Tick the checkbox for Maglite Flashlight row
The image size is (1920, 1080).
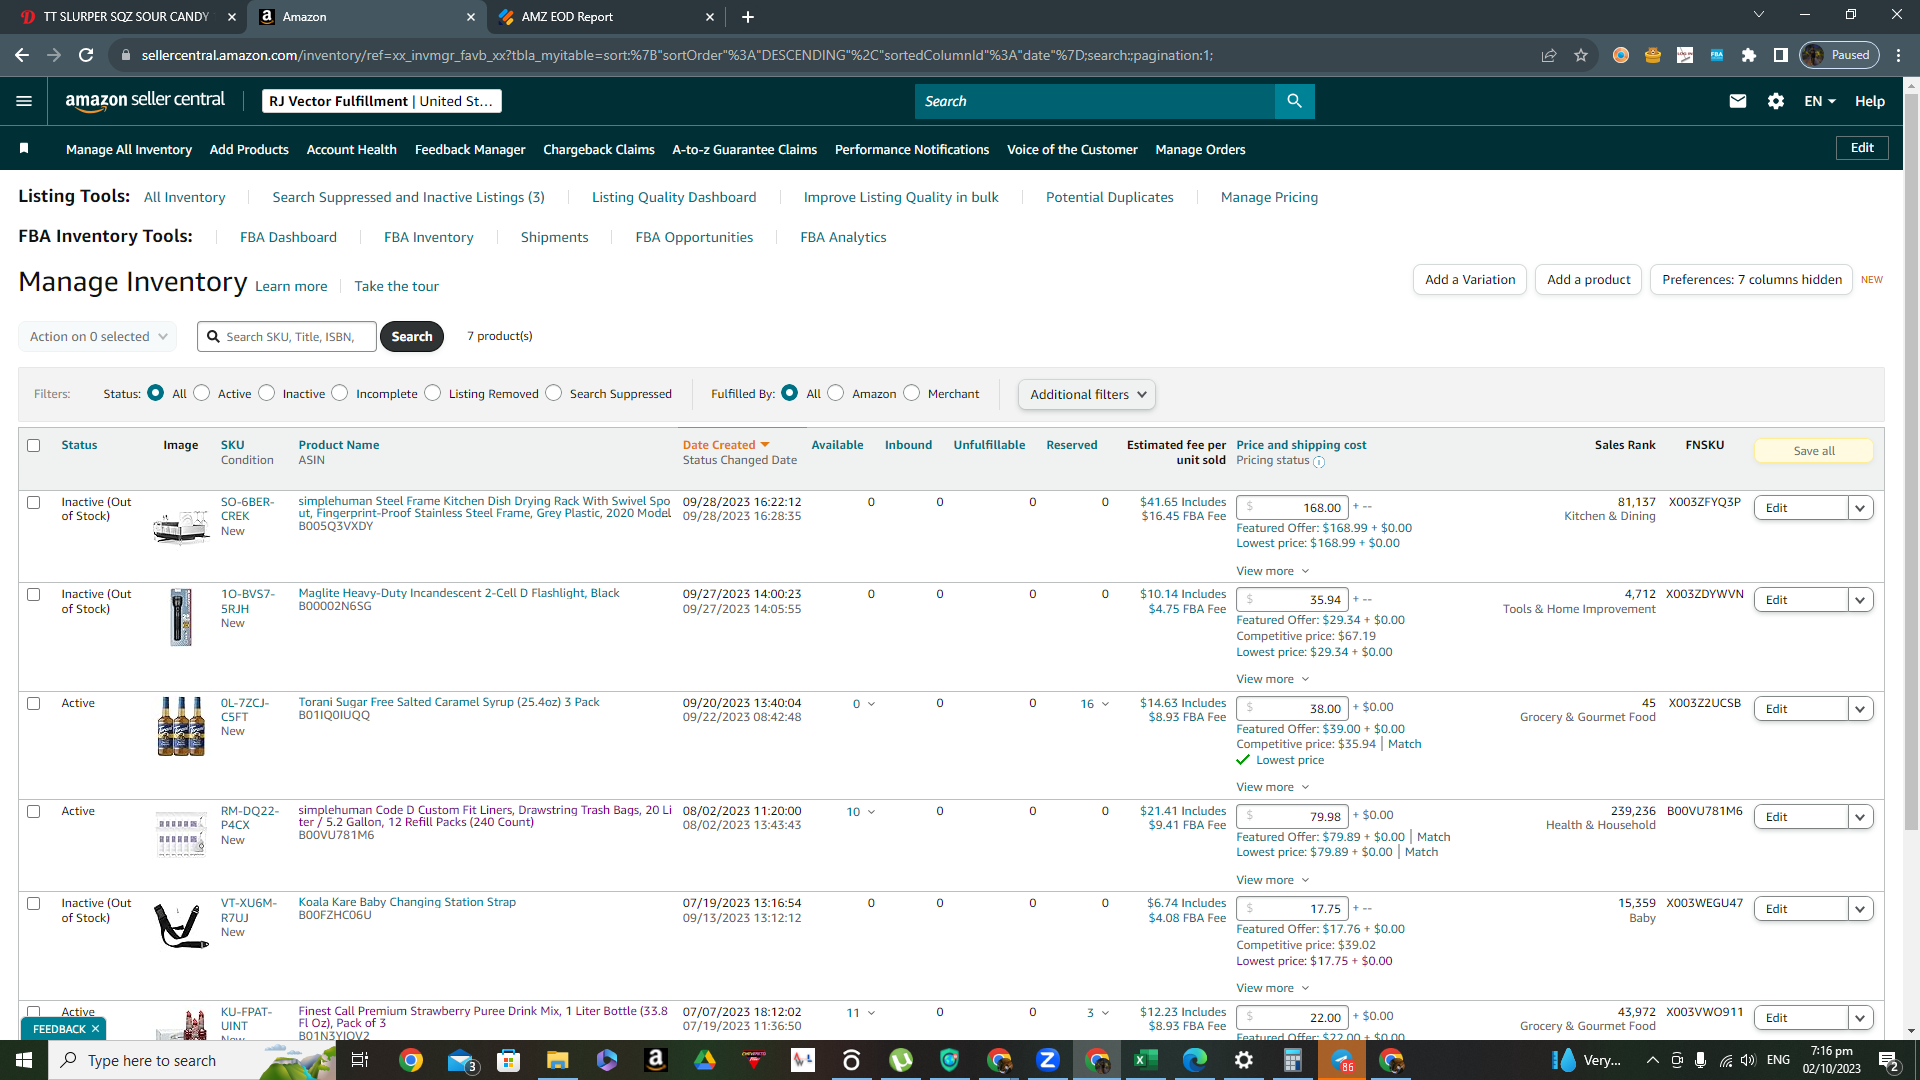tap(34, 594)
